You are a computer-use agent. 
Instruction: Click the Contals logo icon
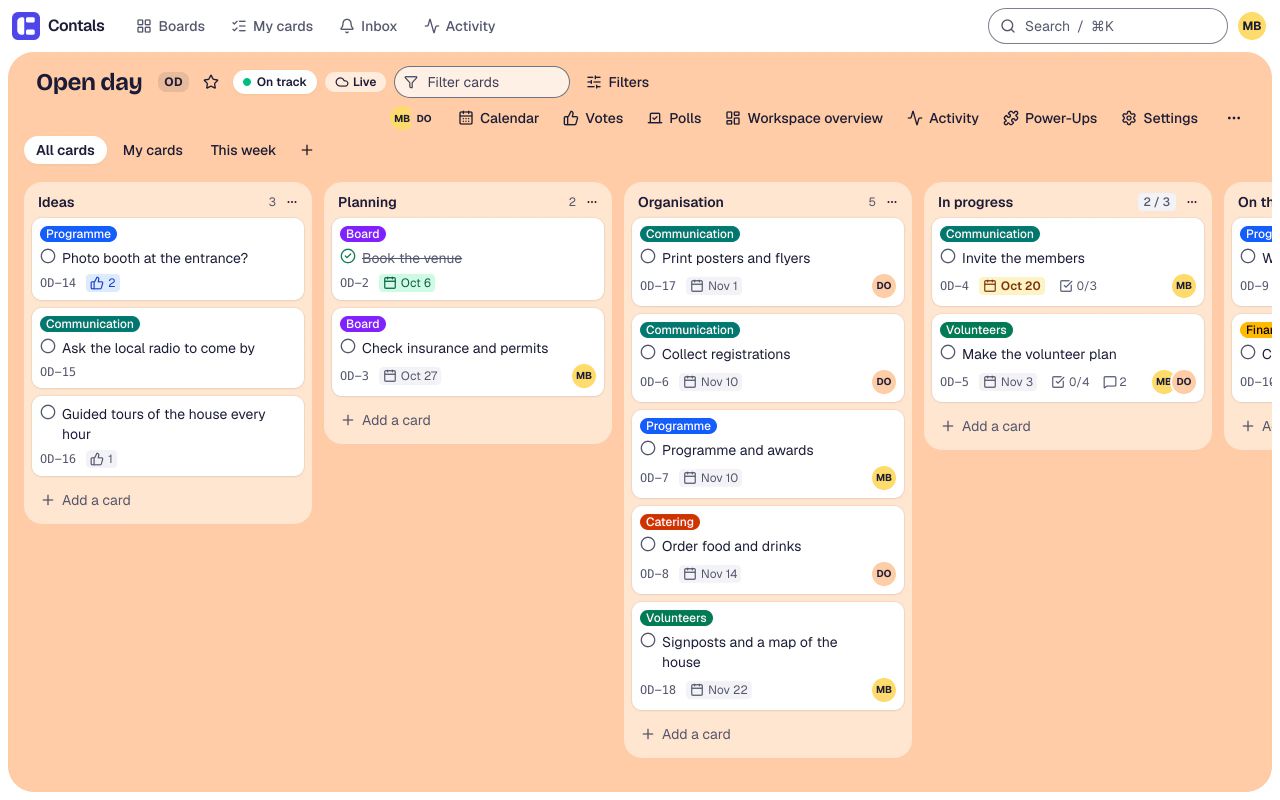tap(26, 26)
